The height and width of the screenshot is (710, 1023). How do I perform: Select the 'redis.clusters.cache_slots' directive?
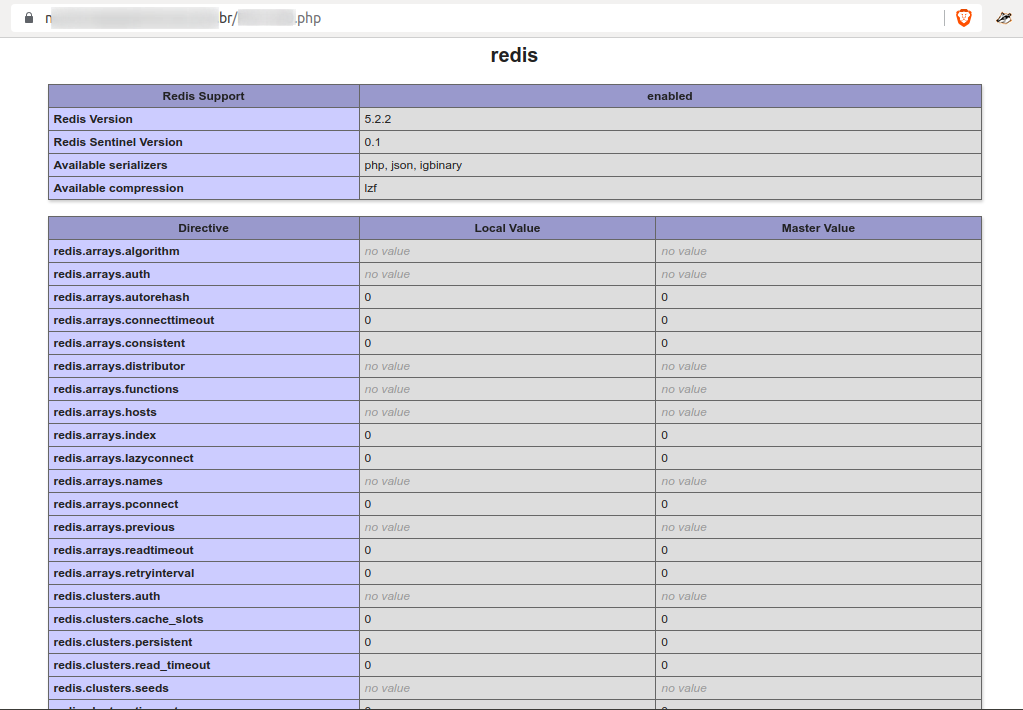(x=129, y=619)
